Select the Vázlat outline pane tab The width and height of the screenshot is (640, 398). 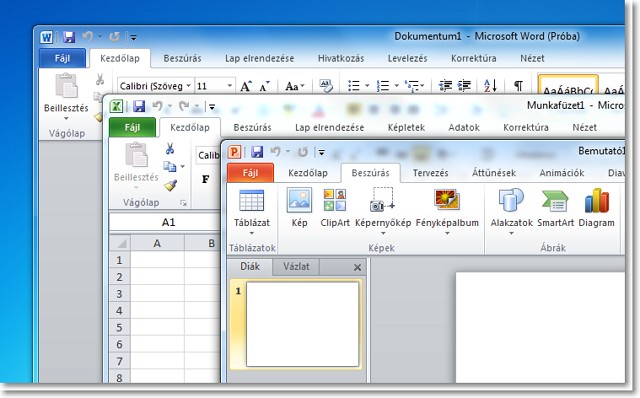click(x=296, y=267)
